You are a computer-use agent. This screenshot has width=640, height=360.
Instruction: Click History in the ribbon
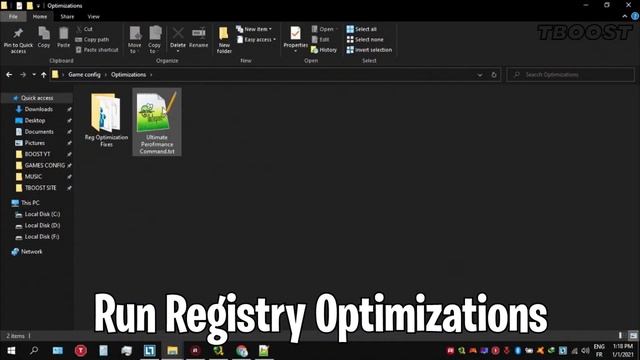click(x=324, y=50)
